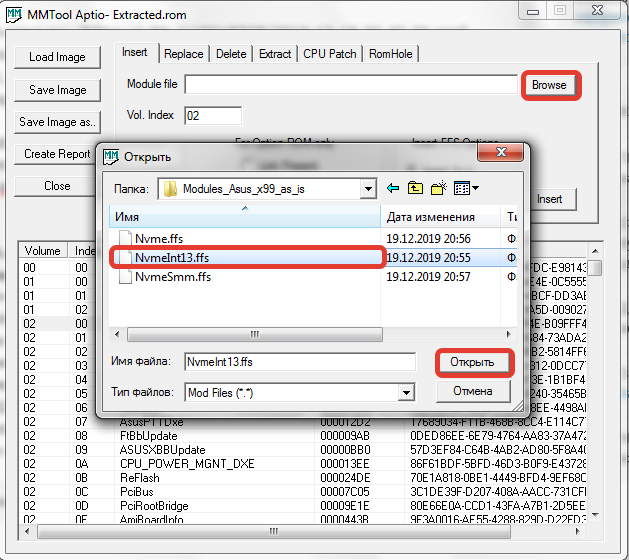
Task: Click the Открыть button in dialog
Action: click(472, 362)
